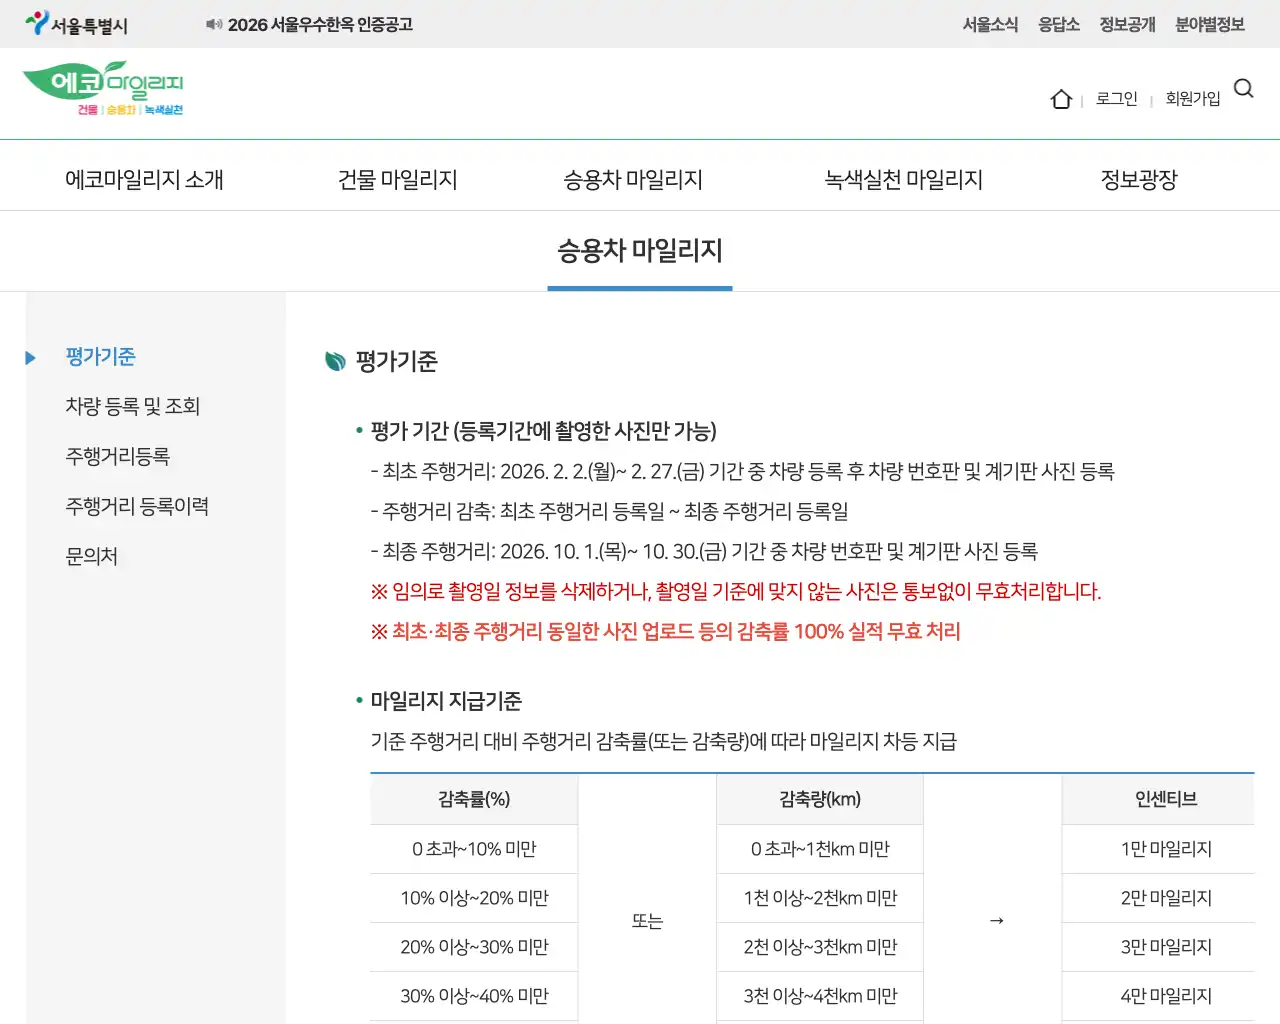The height and width of the screenshot is (1024, 1280).
Task: Open 승용차 마일리지 main menu
Action: [x=633, y=179]
